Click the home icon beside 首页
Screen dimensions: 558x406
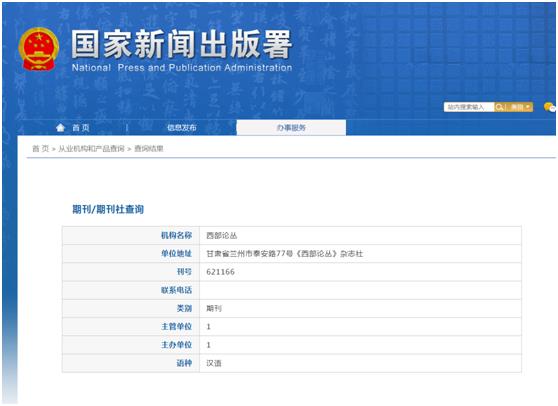click(x=60, y=127)
